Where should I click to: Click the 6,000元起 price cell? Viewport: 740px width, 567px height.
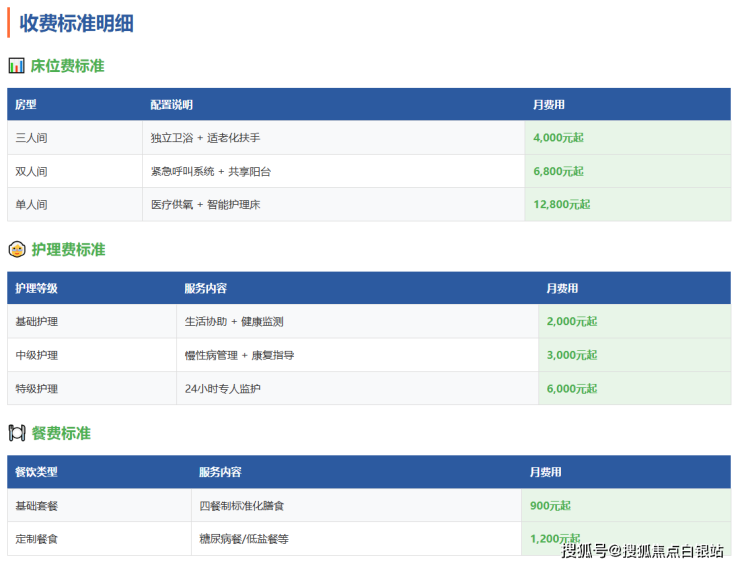[x=635, y=388]
